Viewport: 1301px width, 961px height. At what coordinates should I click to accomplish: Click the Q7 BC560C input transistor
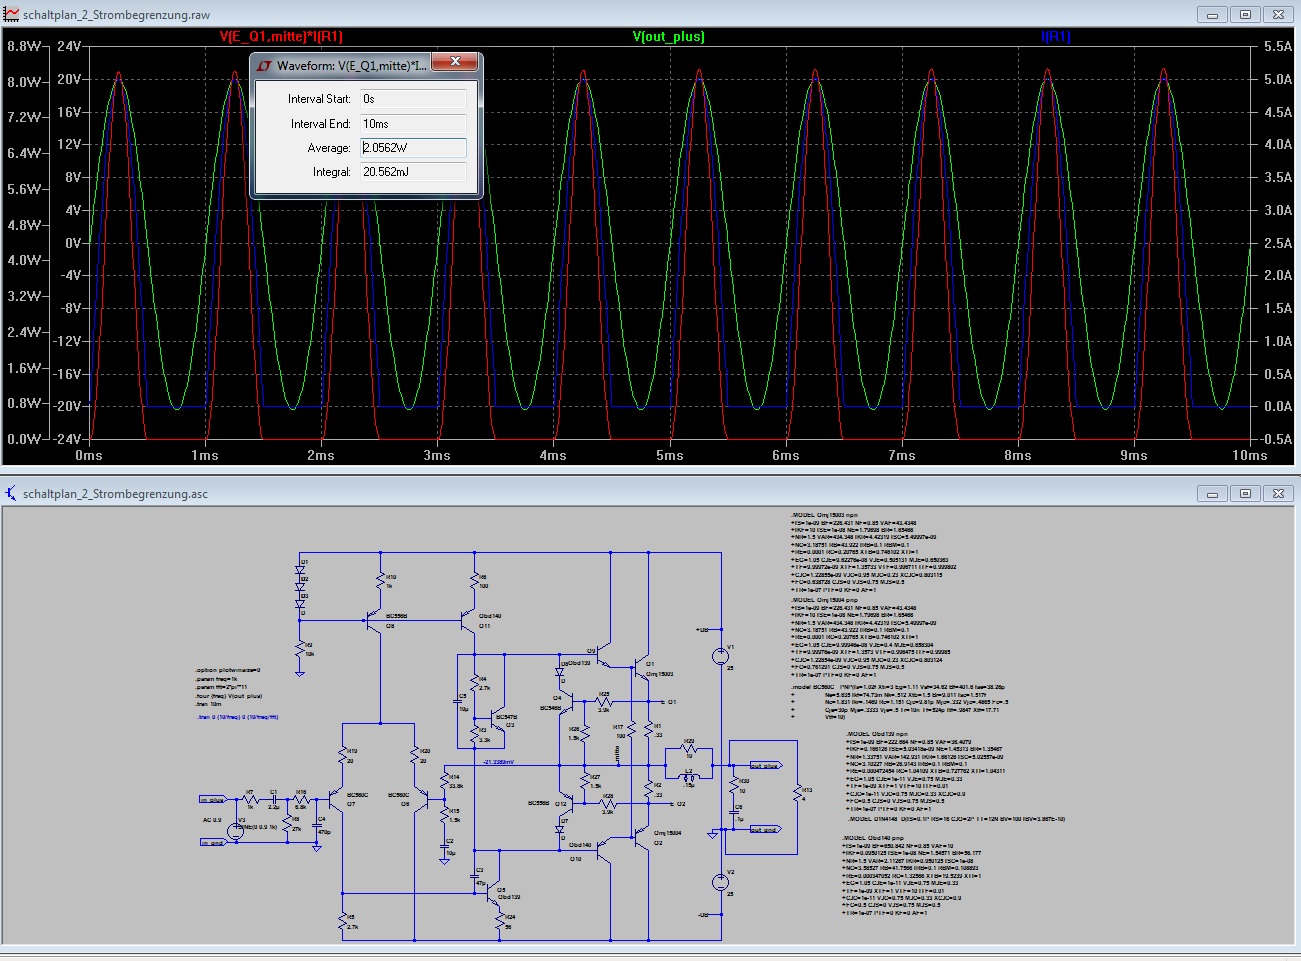point(337,800)
